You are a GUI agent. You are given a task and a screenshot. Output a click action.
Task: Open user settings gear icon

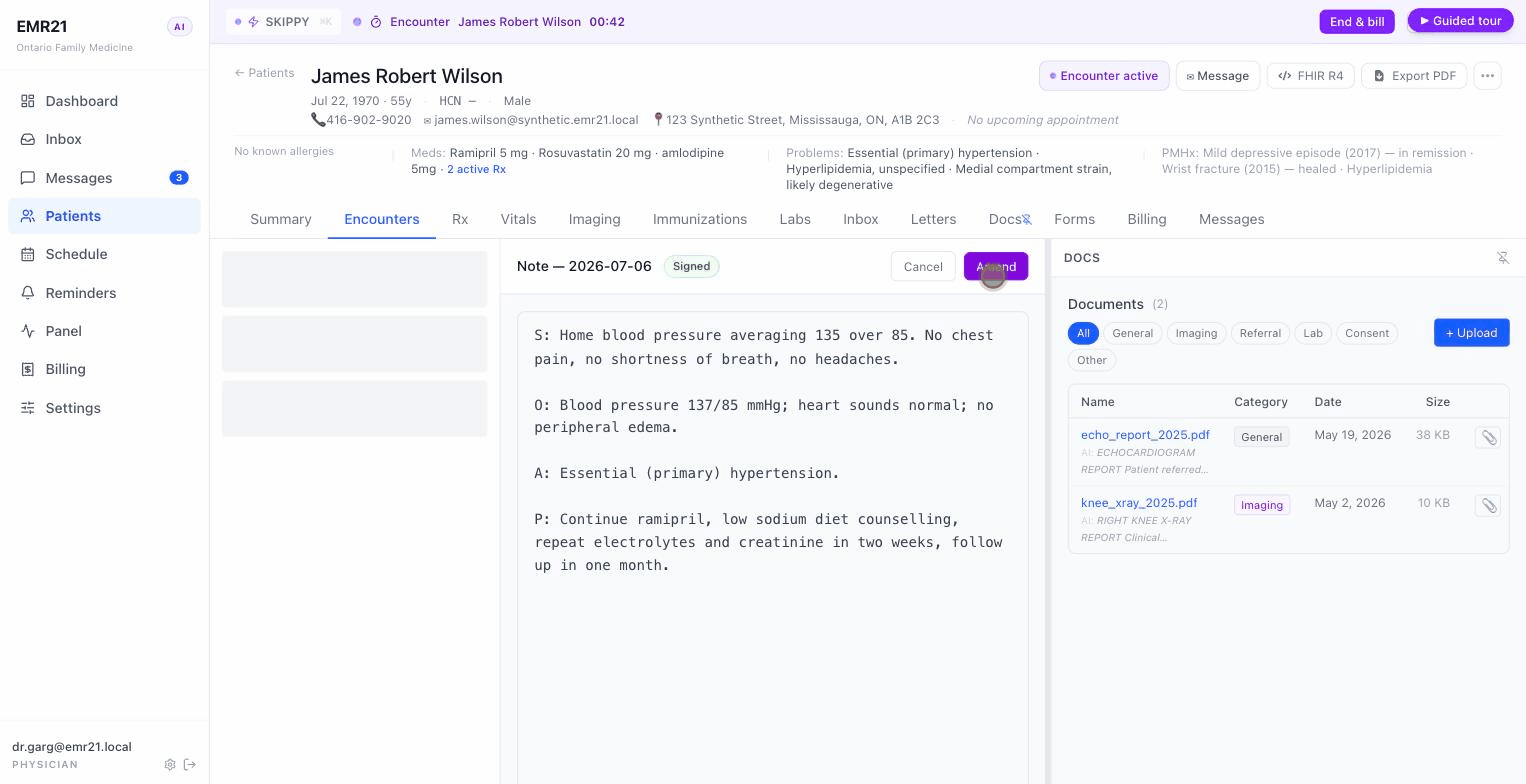pyautogui.click(x=170, y=765)
